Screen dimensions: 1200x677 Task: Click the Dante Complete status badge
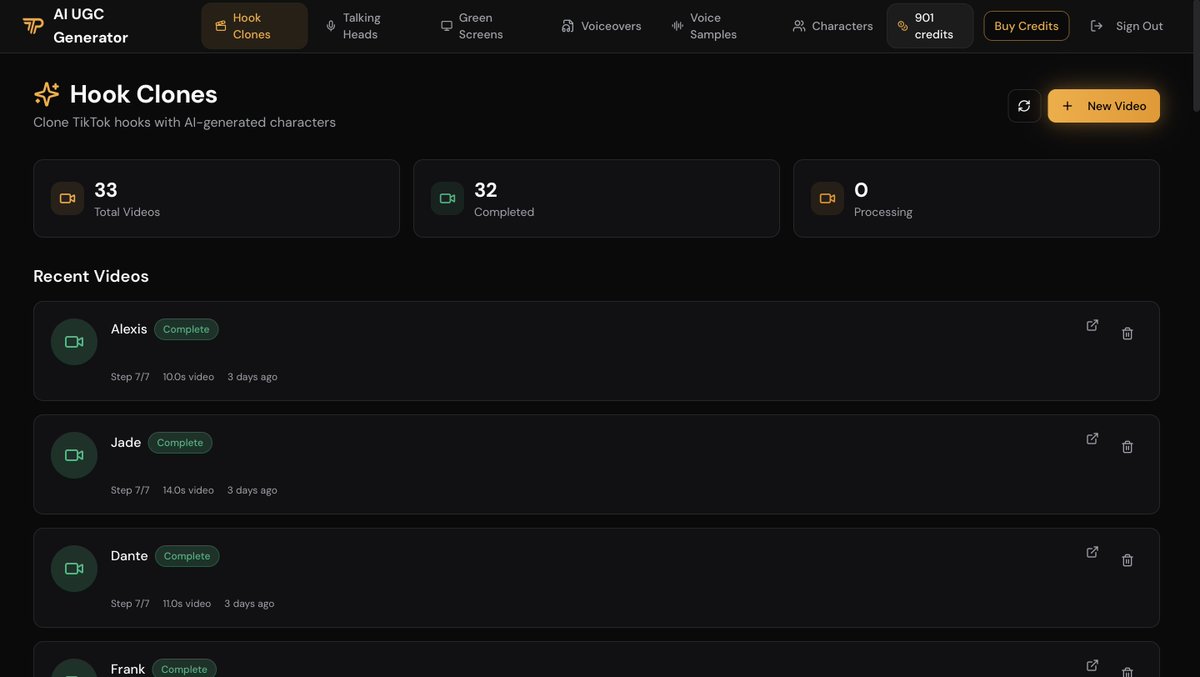tap(187, 556)
